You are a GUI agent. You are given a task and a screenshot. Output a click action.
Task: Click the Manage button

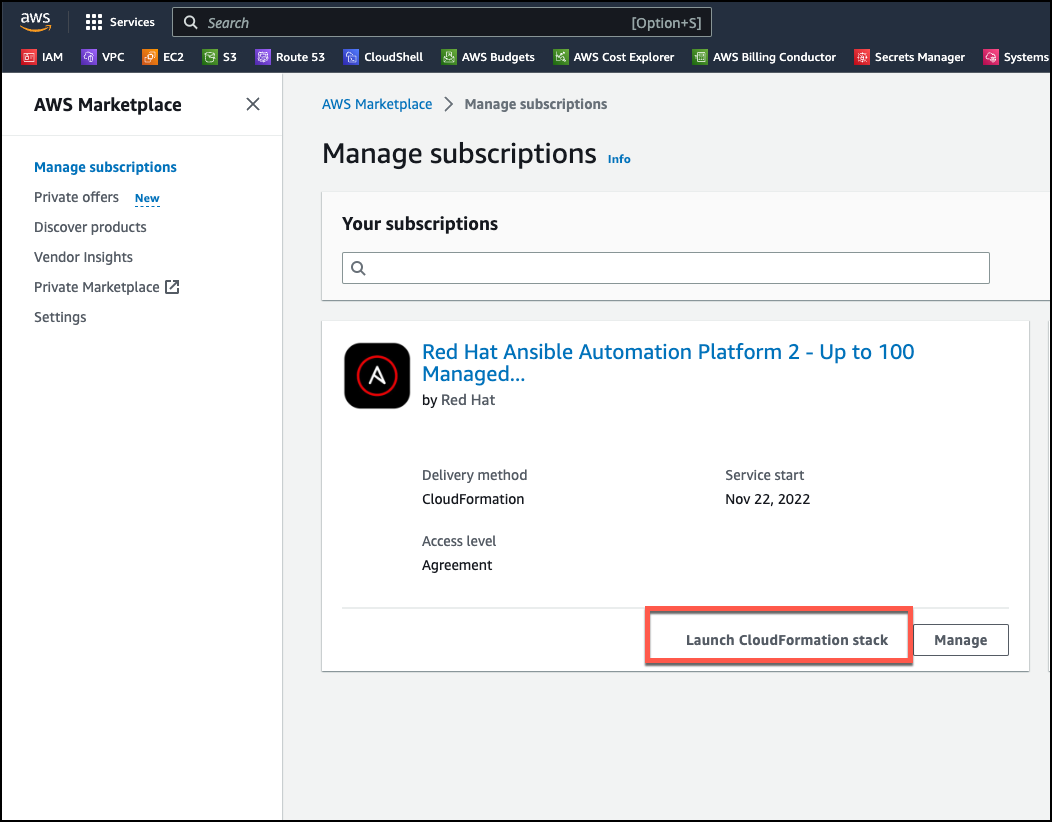(961, 640)
